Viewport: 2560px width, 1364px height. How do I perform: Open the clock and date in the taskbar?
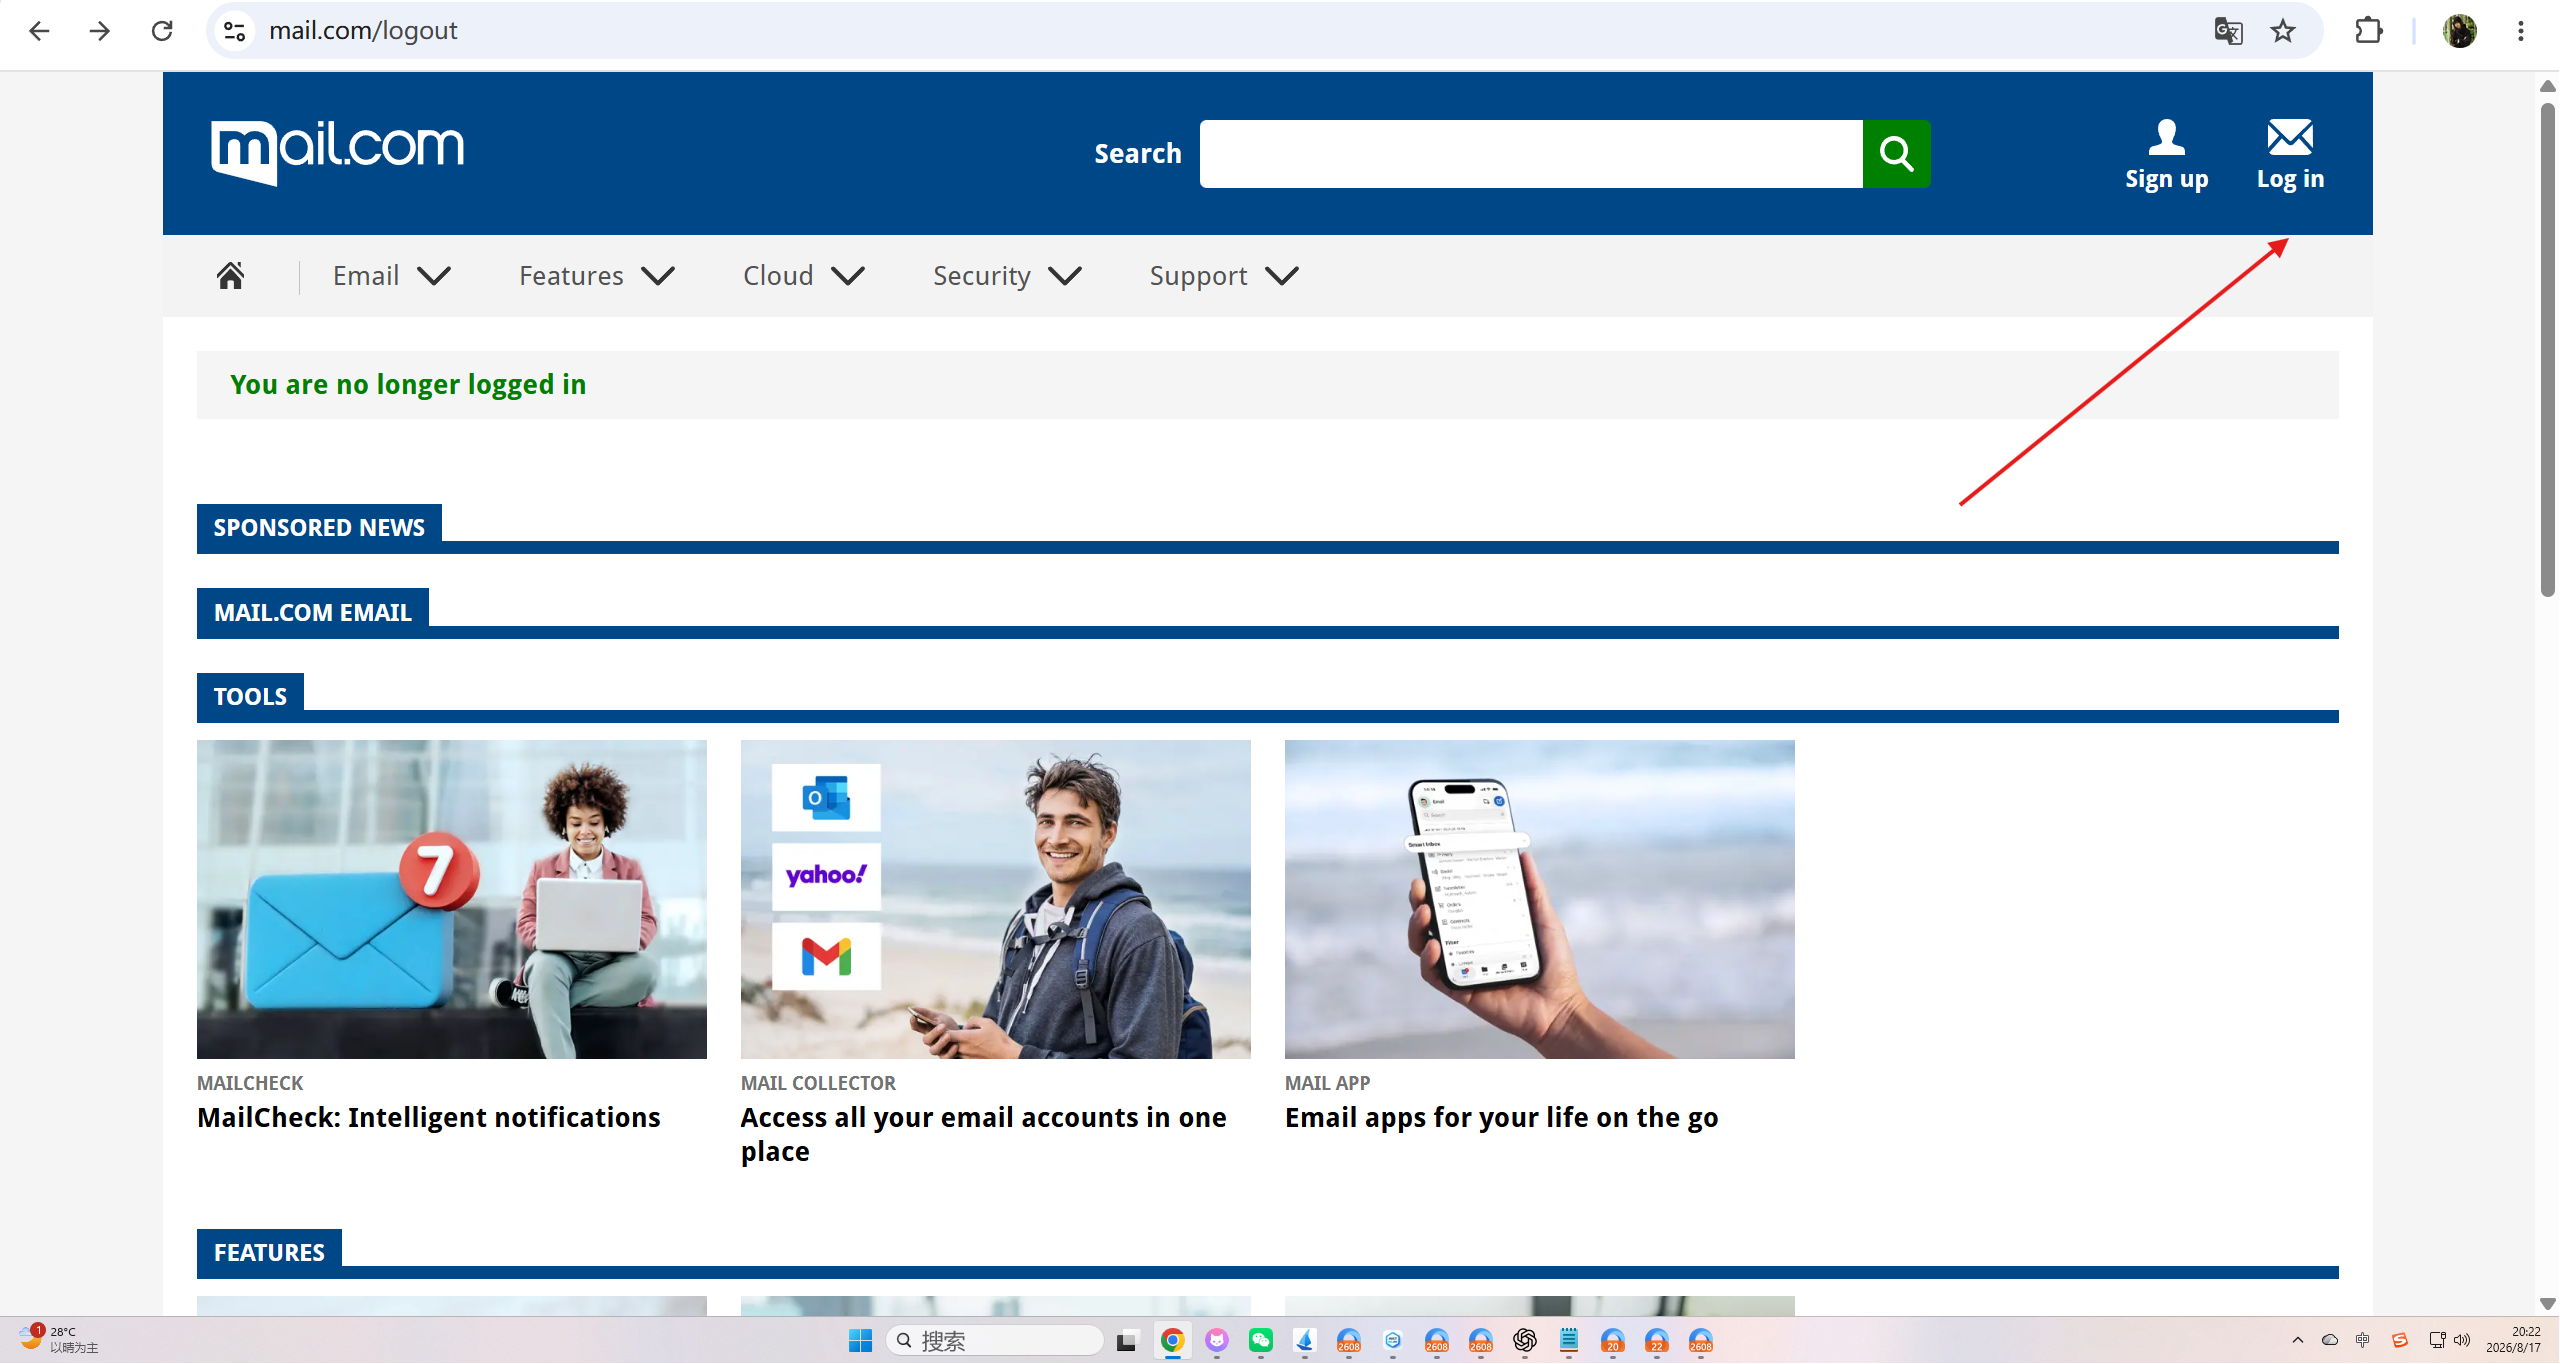[2514, 1340]
